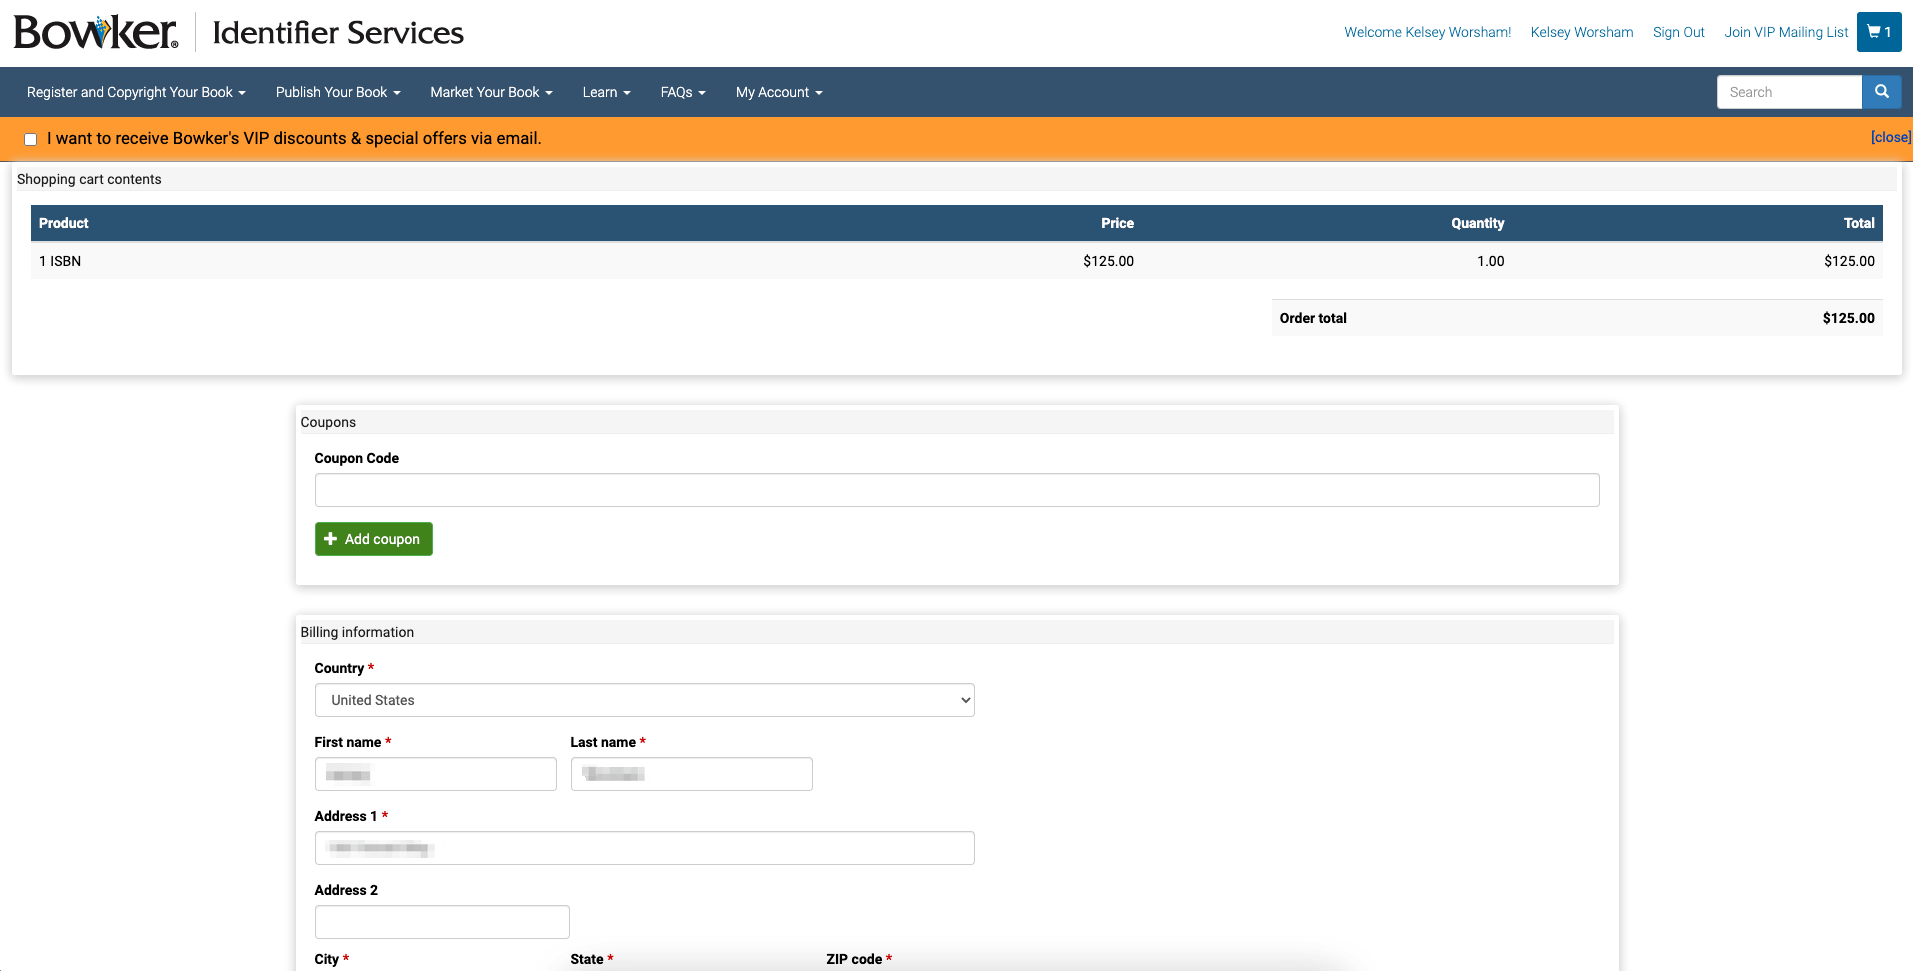Click the Billing information heading
Image resolution: width=1913 pixels, height=971 pixels.
tap(357, 632)
